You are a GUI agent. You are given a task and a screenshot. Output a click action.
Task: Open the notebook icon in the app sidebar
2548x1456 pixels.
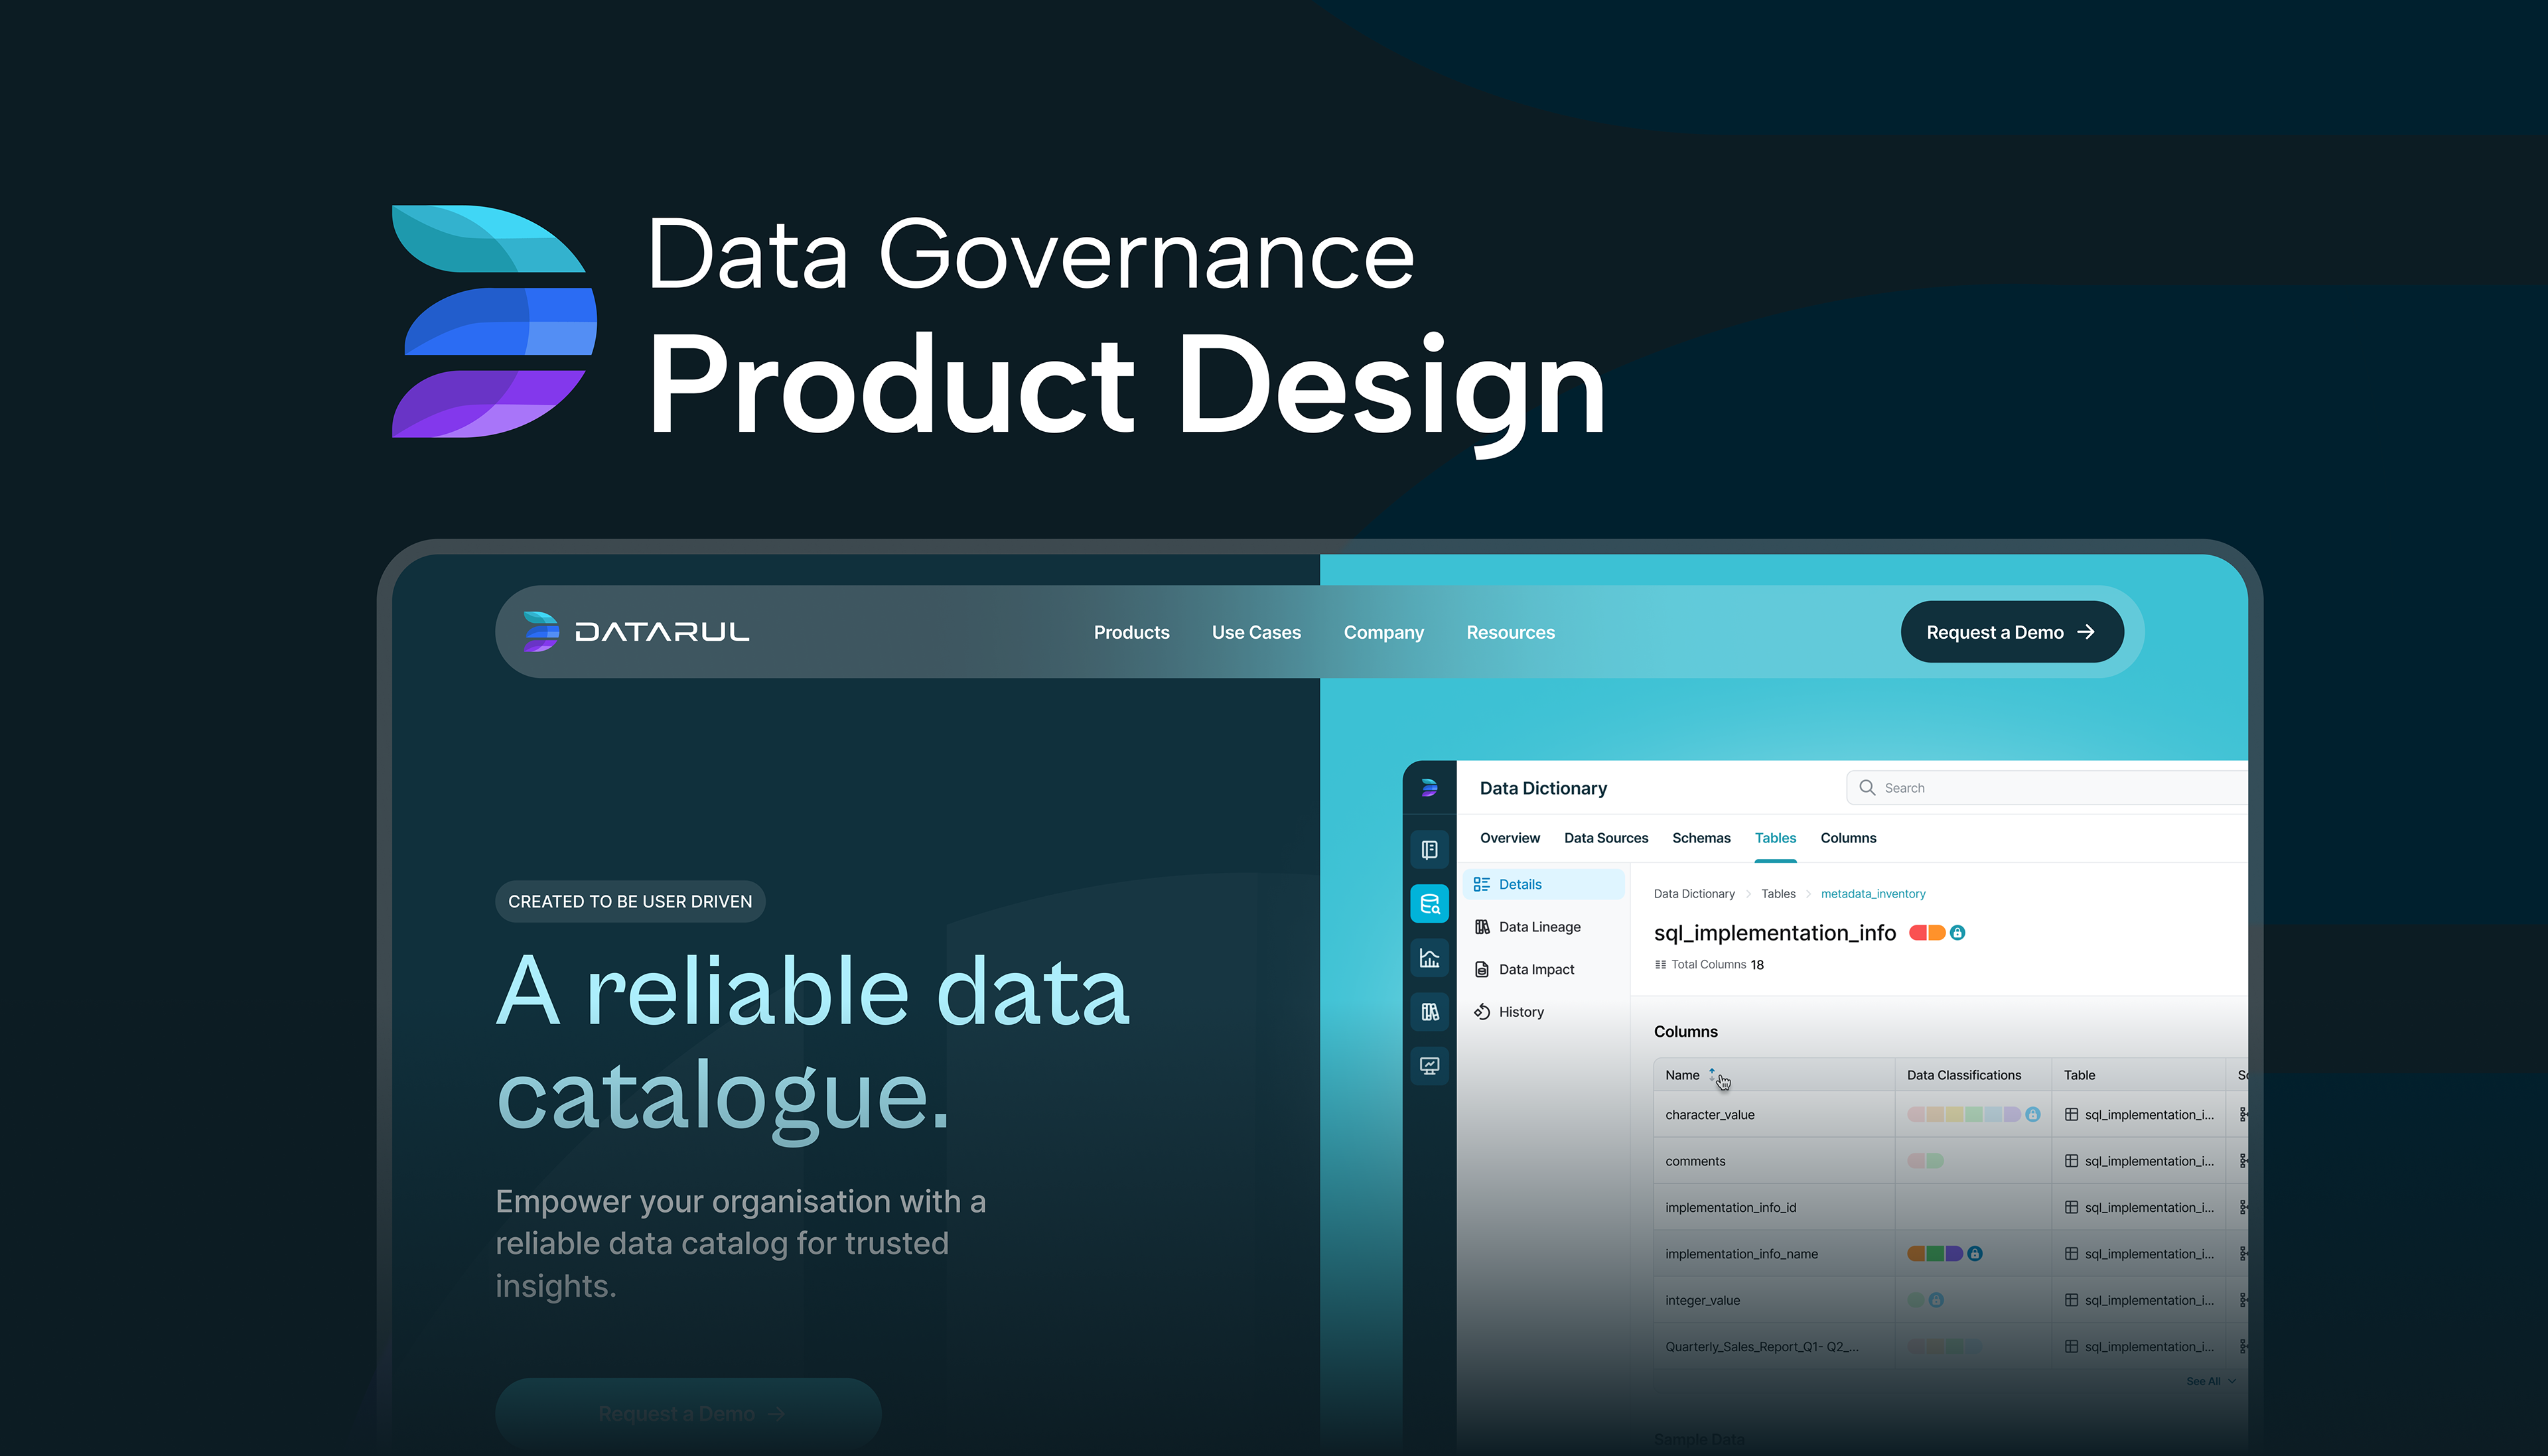pos(1430,850)
